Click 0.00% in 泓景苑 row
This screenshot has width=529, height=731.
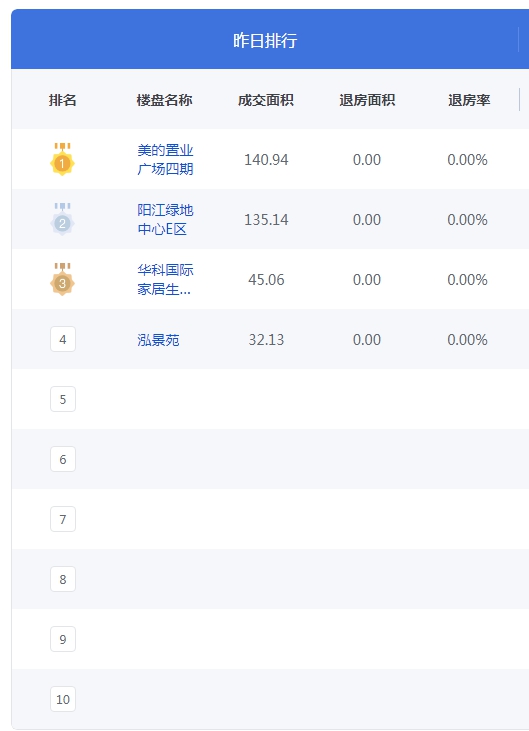467,339
